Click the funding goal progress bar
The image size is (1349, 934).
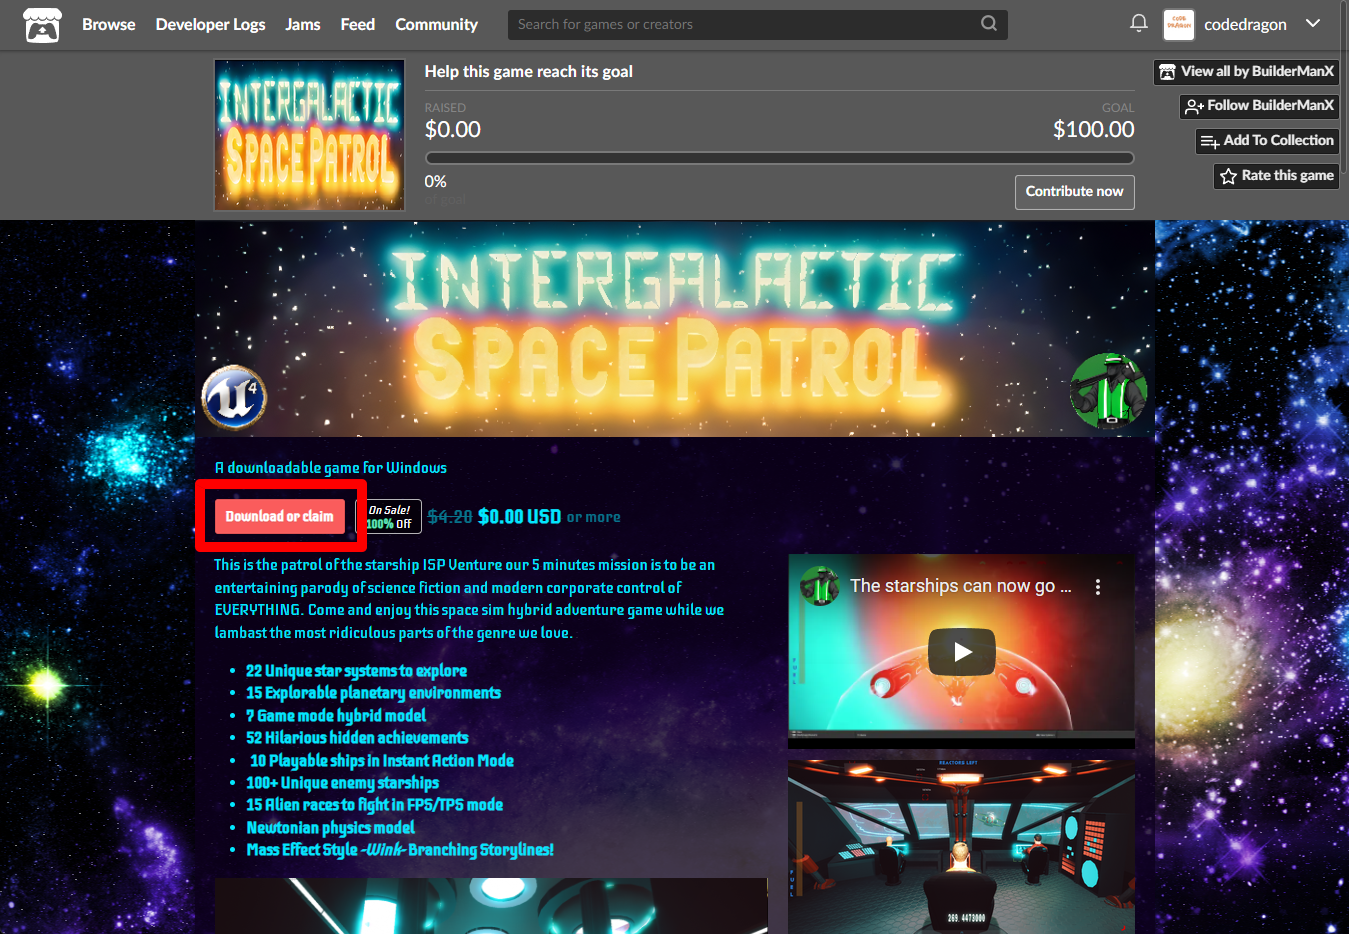[779, 158]
